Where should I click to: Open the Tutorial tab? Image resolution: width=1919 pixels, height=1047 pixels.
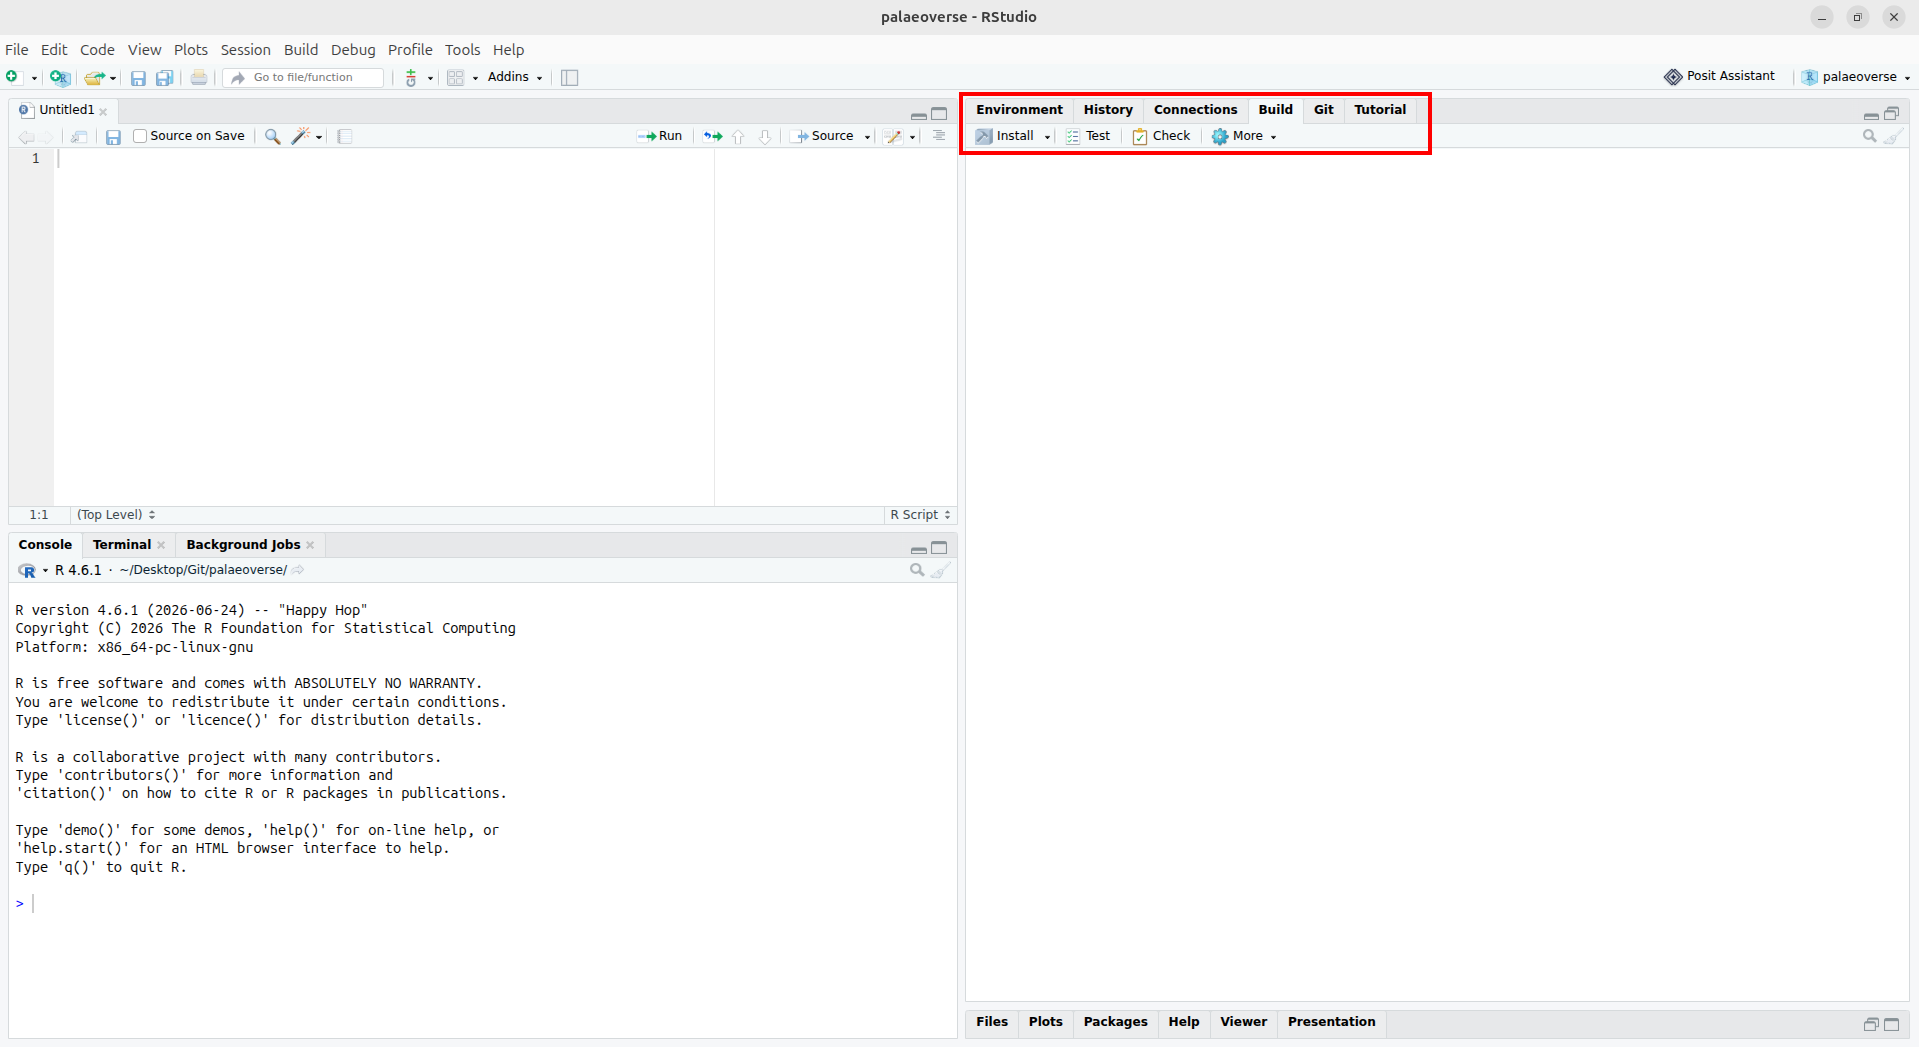click(1380, 110)
